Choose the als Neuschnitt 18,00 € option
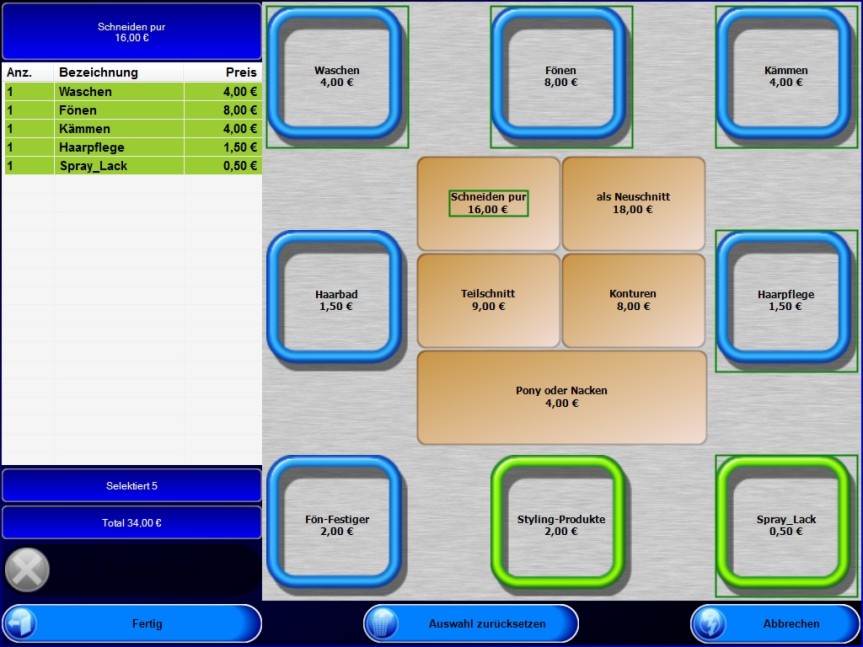Screen dimensions: 863x647 point(633,204)
